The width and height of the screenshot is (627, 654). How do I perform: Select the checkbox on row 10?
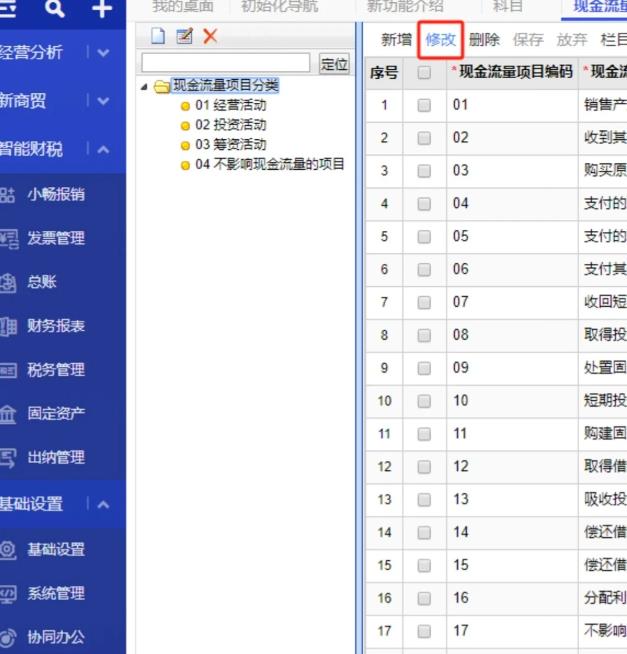click(x=424, y=401)
